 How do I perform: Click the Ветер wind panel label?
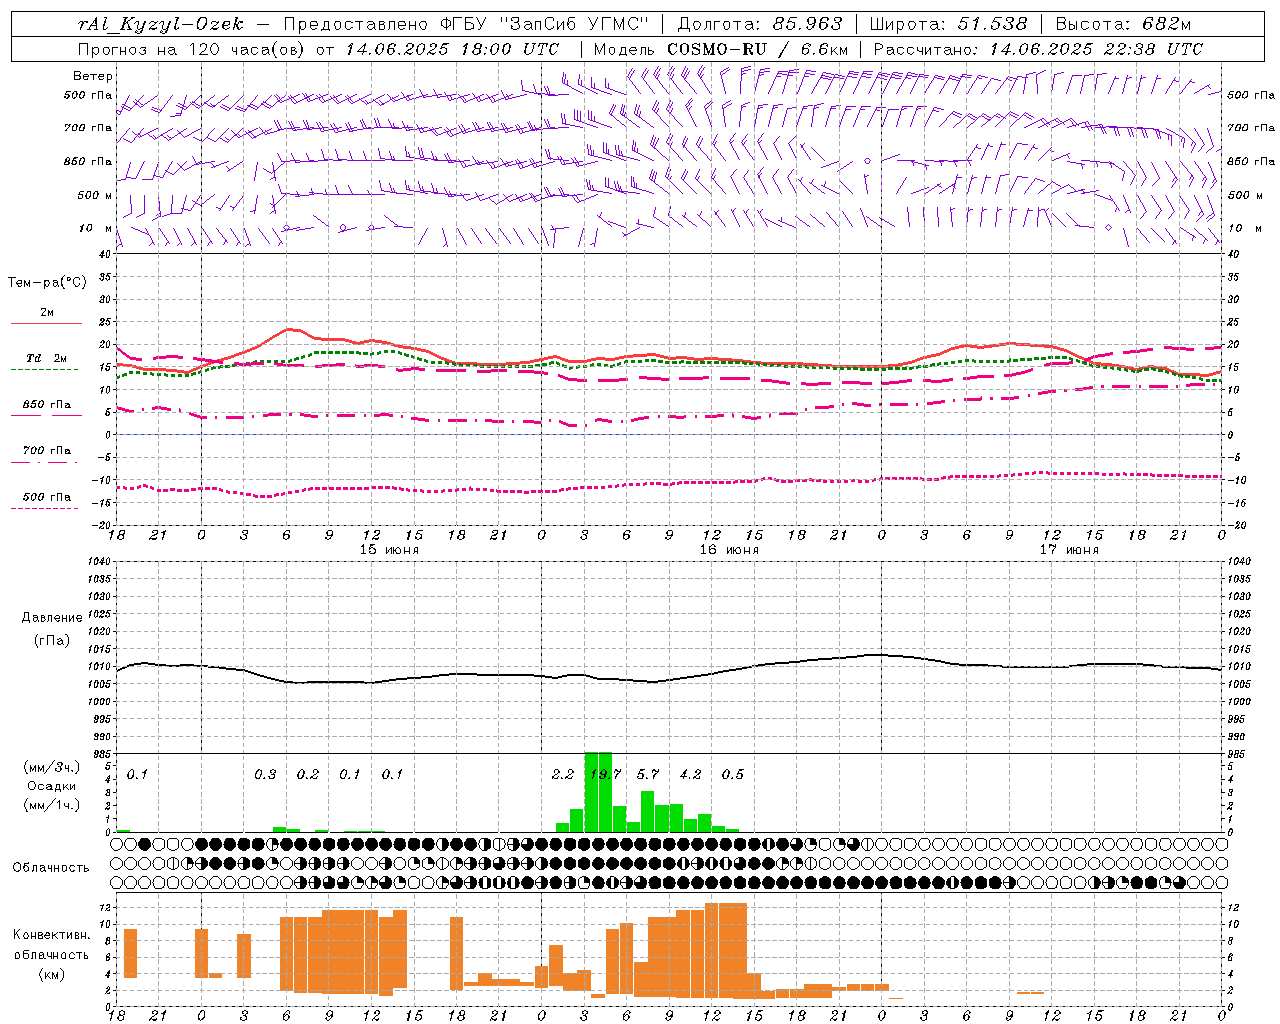click(x=93, y=76)
